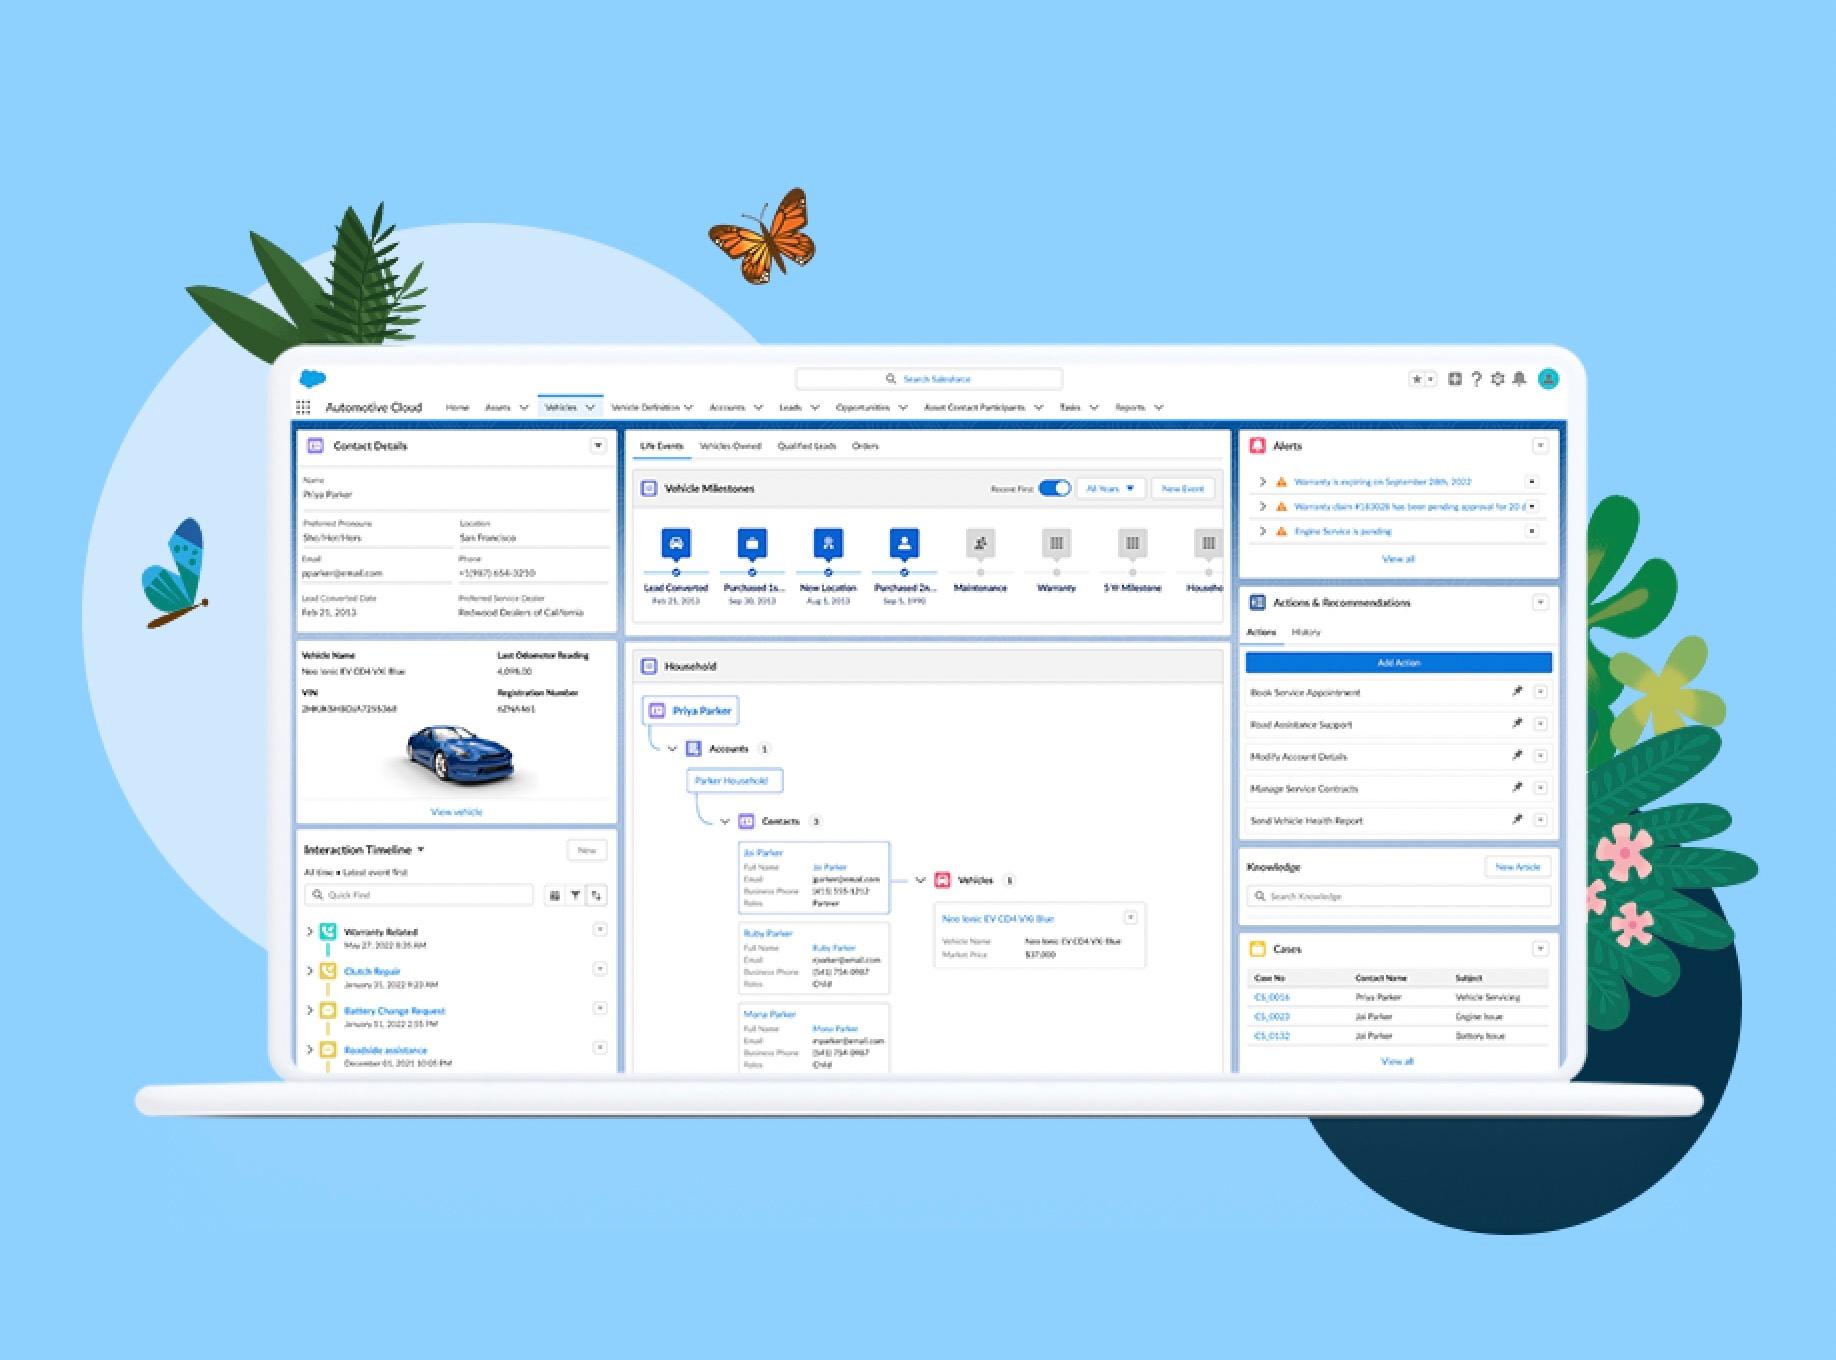Open the Salesforce app launcher waffle icon
The image size is (1836, 1360).
[x=303, y=407]
